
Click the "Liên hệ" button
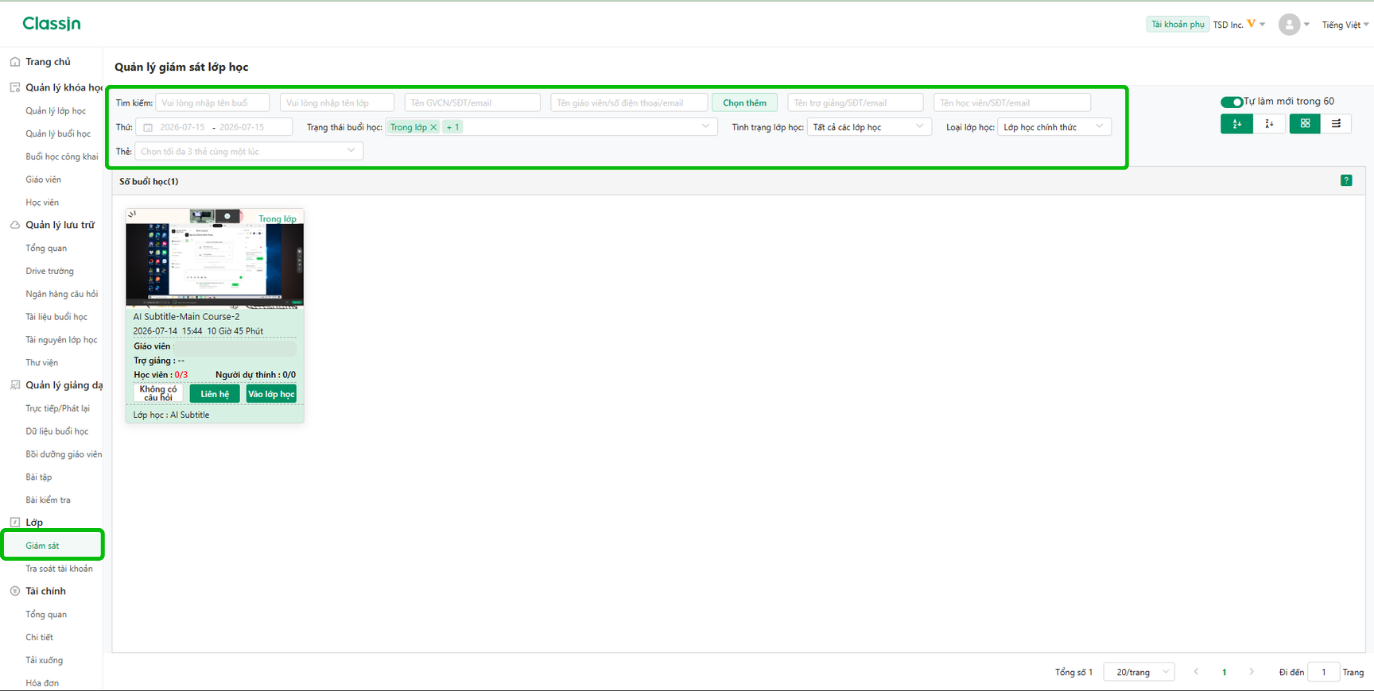(215, 394)
